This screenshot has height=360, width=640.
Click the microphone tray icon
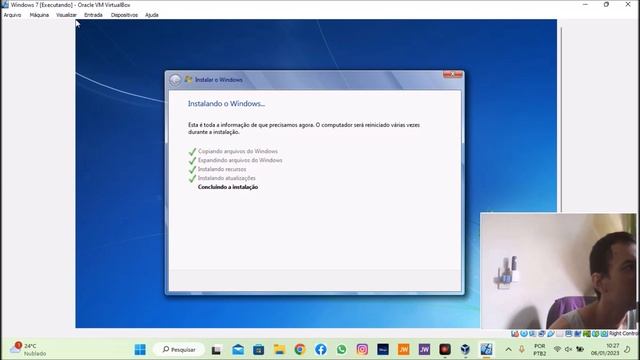tap(522, 349)
